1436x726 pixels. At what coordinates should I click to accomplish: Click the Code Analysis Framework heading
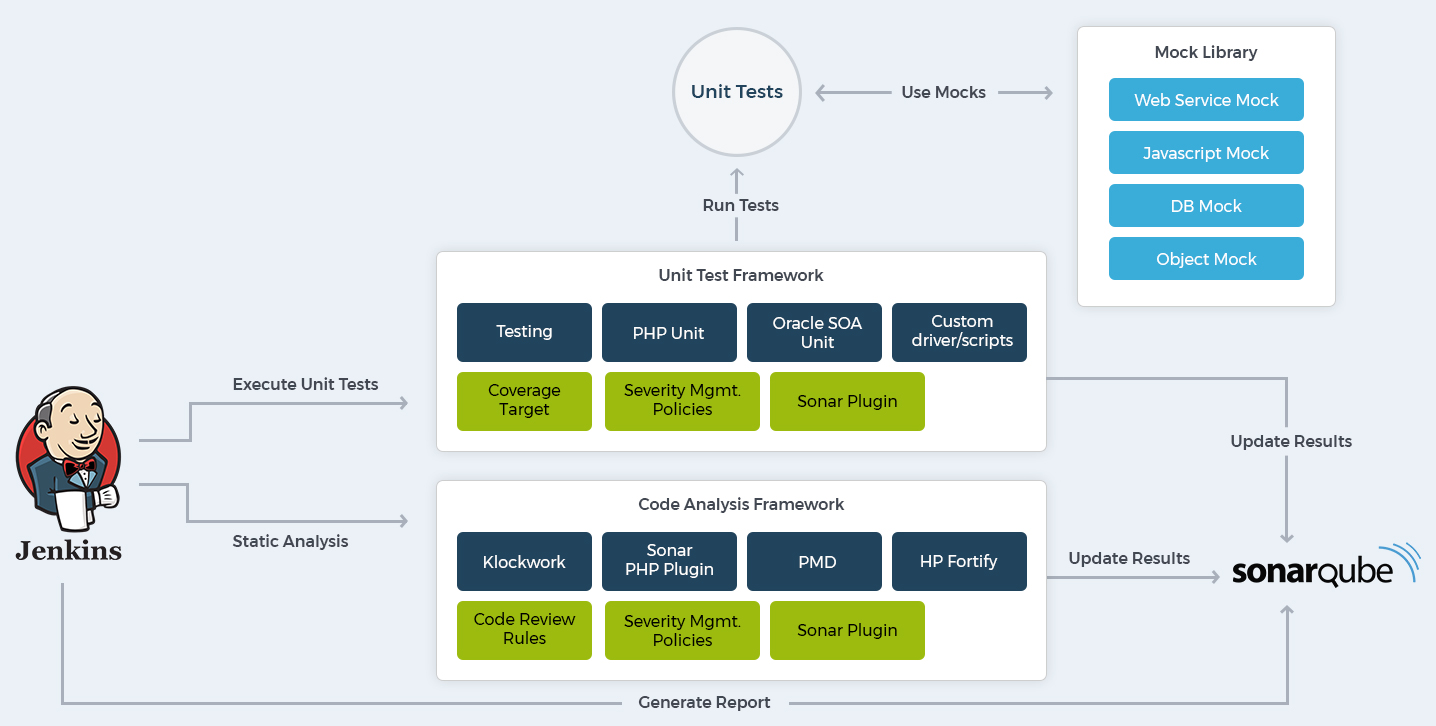(x=741, y=504)
